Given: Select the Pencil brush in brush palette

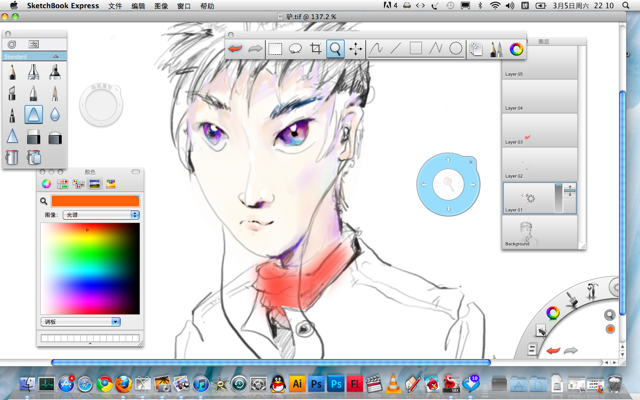Looking at the screenshot, I should coord(12,72).
